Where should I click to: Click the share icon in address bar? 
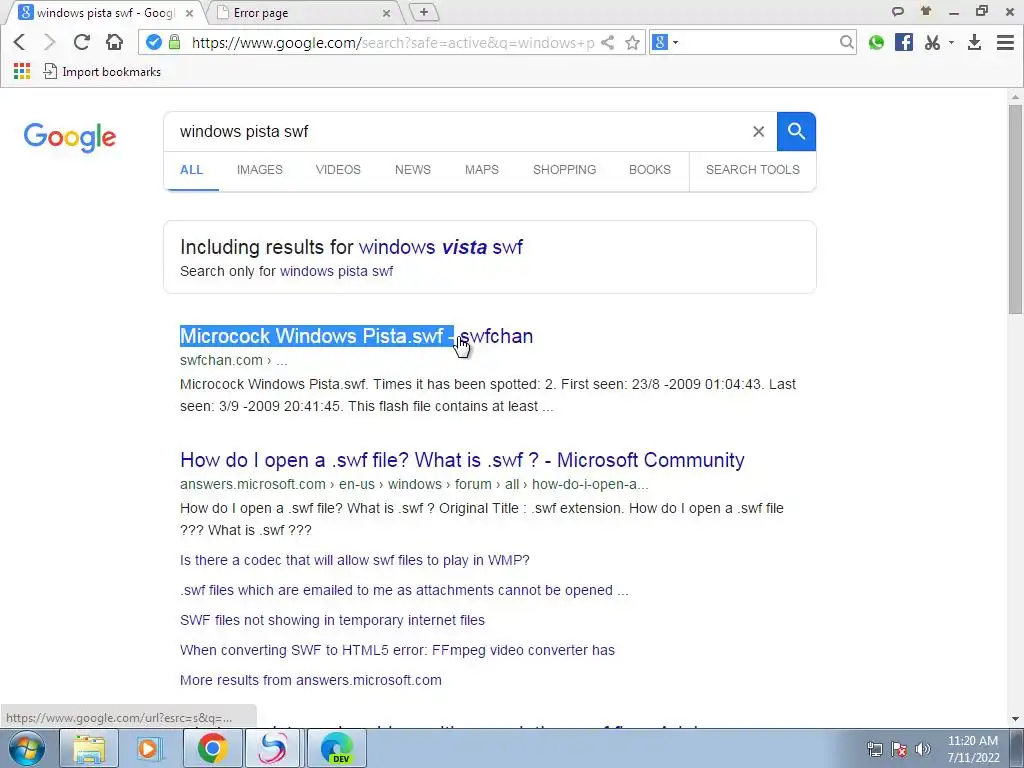pyautogui.click(x=607, y=42)
